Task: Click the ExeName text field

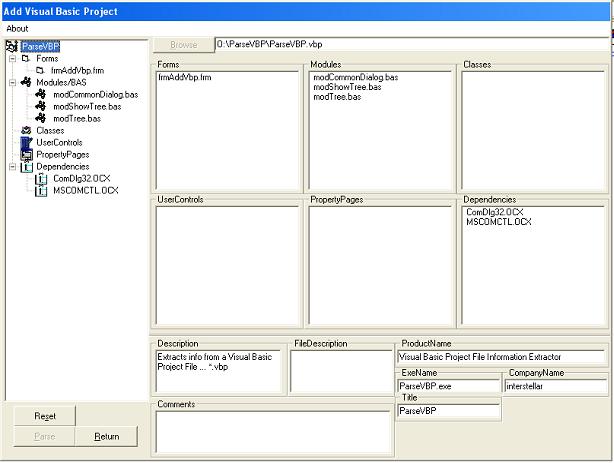Action: coord(447,385)
